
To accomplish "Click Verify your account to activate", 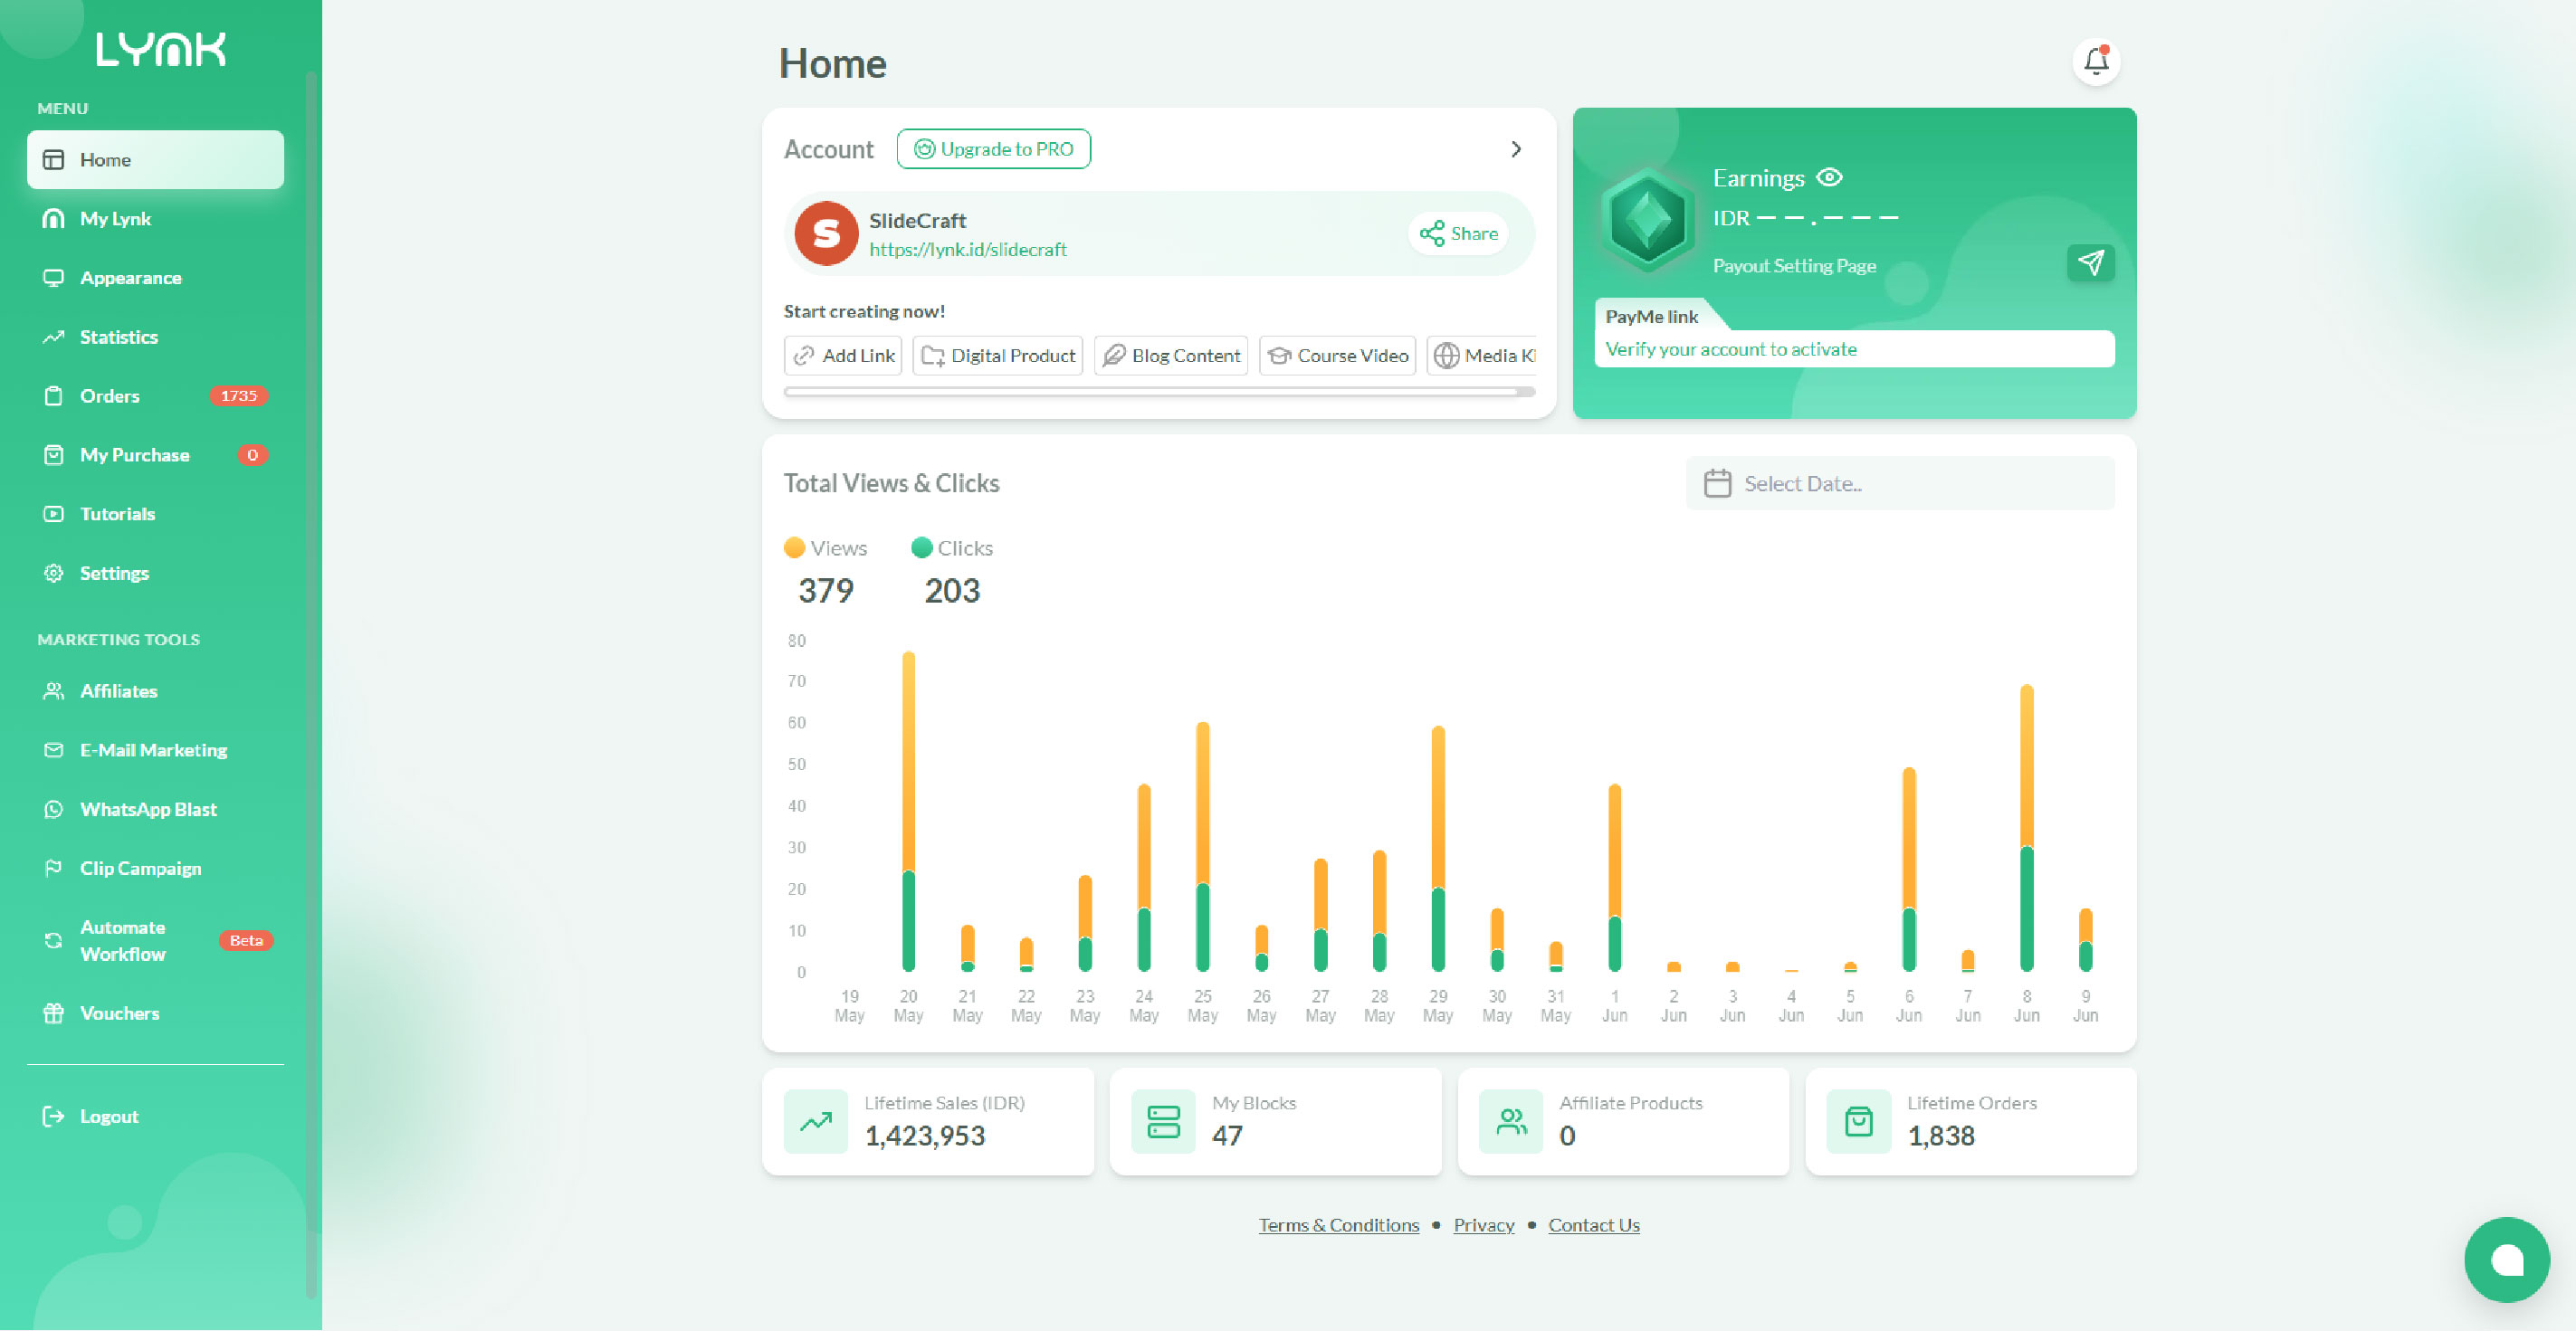I will click(x=1731, y=349).
